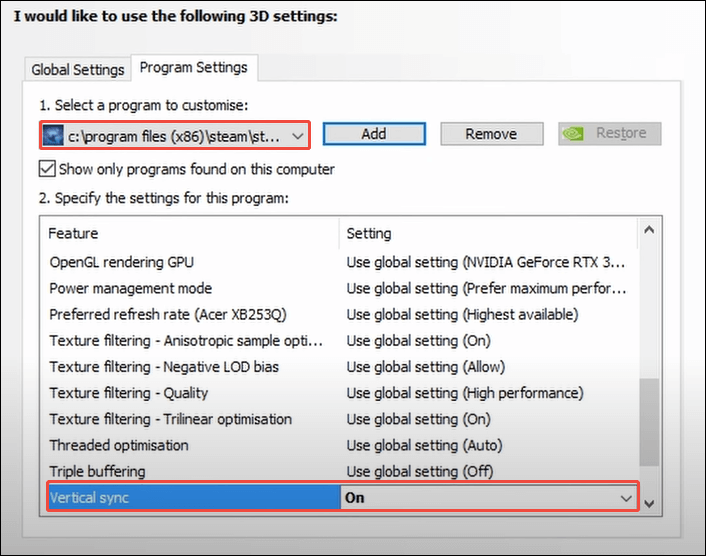706x556 pixels.
Task: Select the Preferred refresh rate feature row
Action: [x=164, y=314]
